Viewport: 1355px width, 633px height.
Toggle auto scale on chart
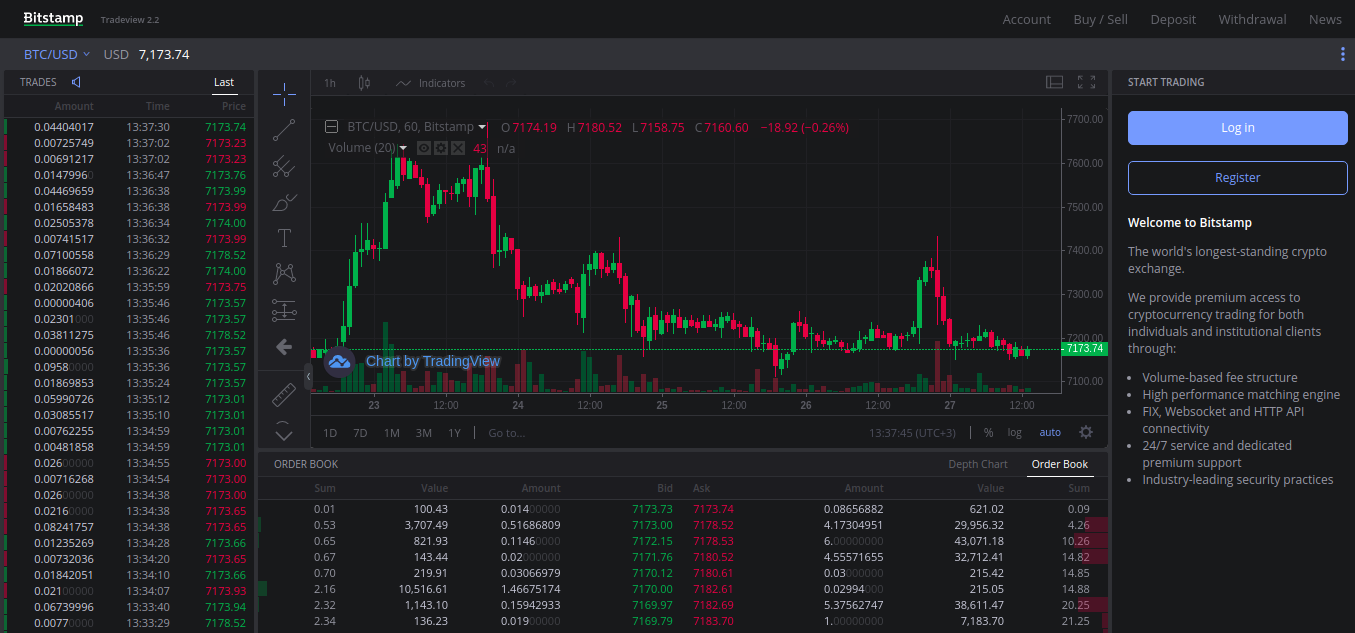click(1050, 432)
